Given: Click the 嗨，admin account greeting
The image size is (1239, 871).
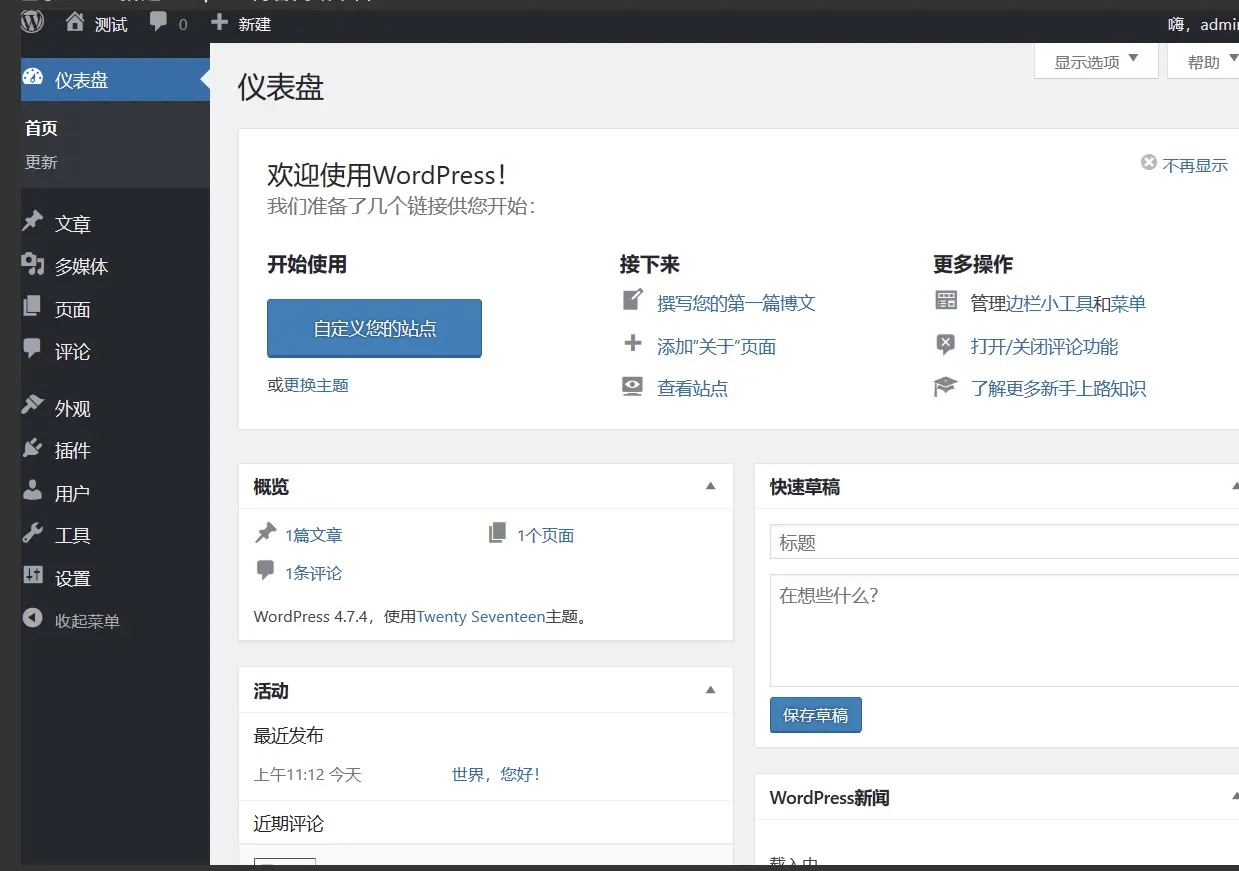Looking at the screenshot, I should pyautogui.click(x=1203, y=24).
